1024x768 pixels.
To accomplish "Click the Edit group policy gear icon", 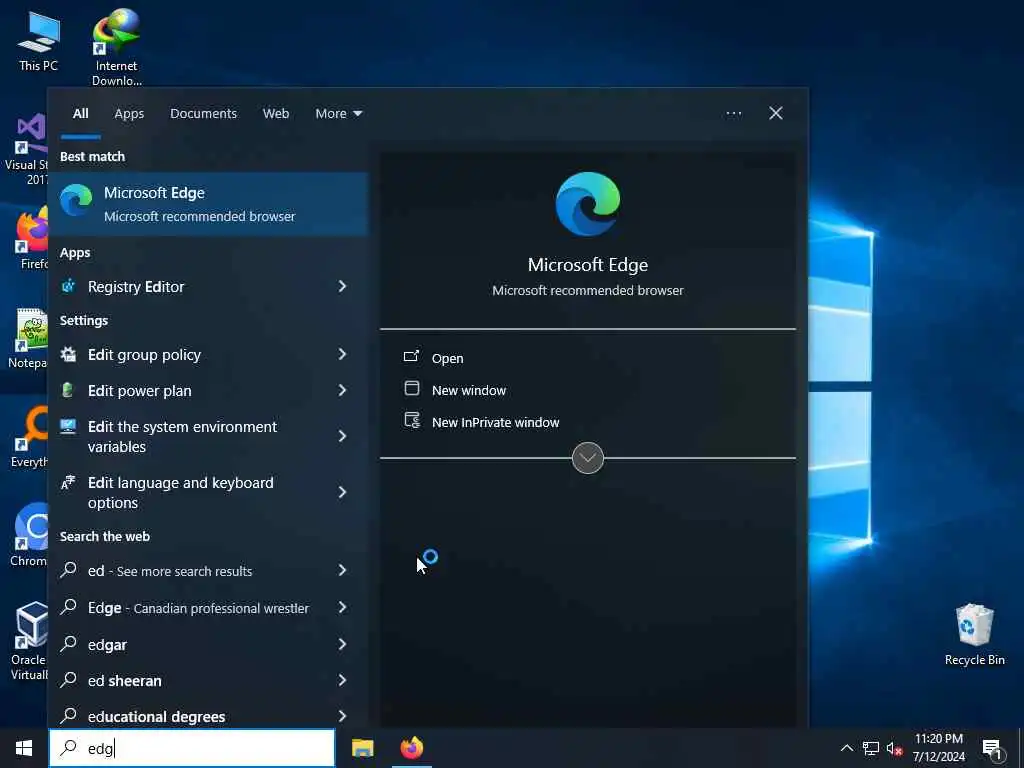I will (68, 354).
